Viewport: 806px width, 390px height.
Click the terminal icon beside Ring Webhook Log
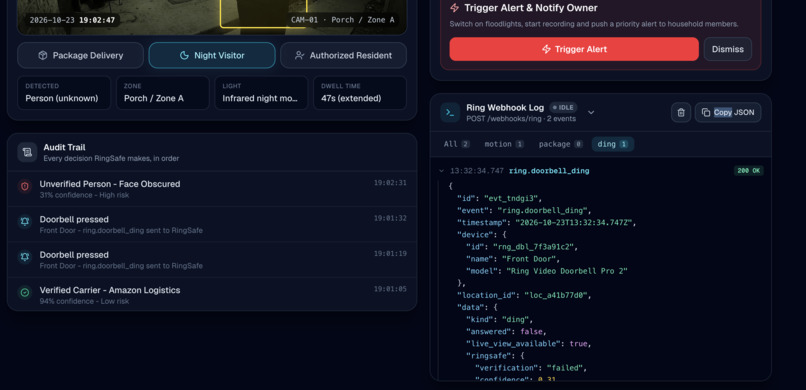[450, 113]
